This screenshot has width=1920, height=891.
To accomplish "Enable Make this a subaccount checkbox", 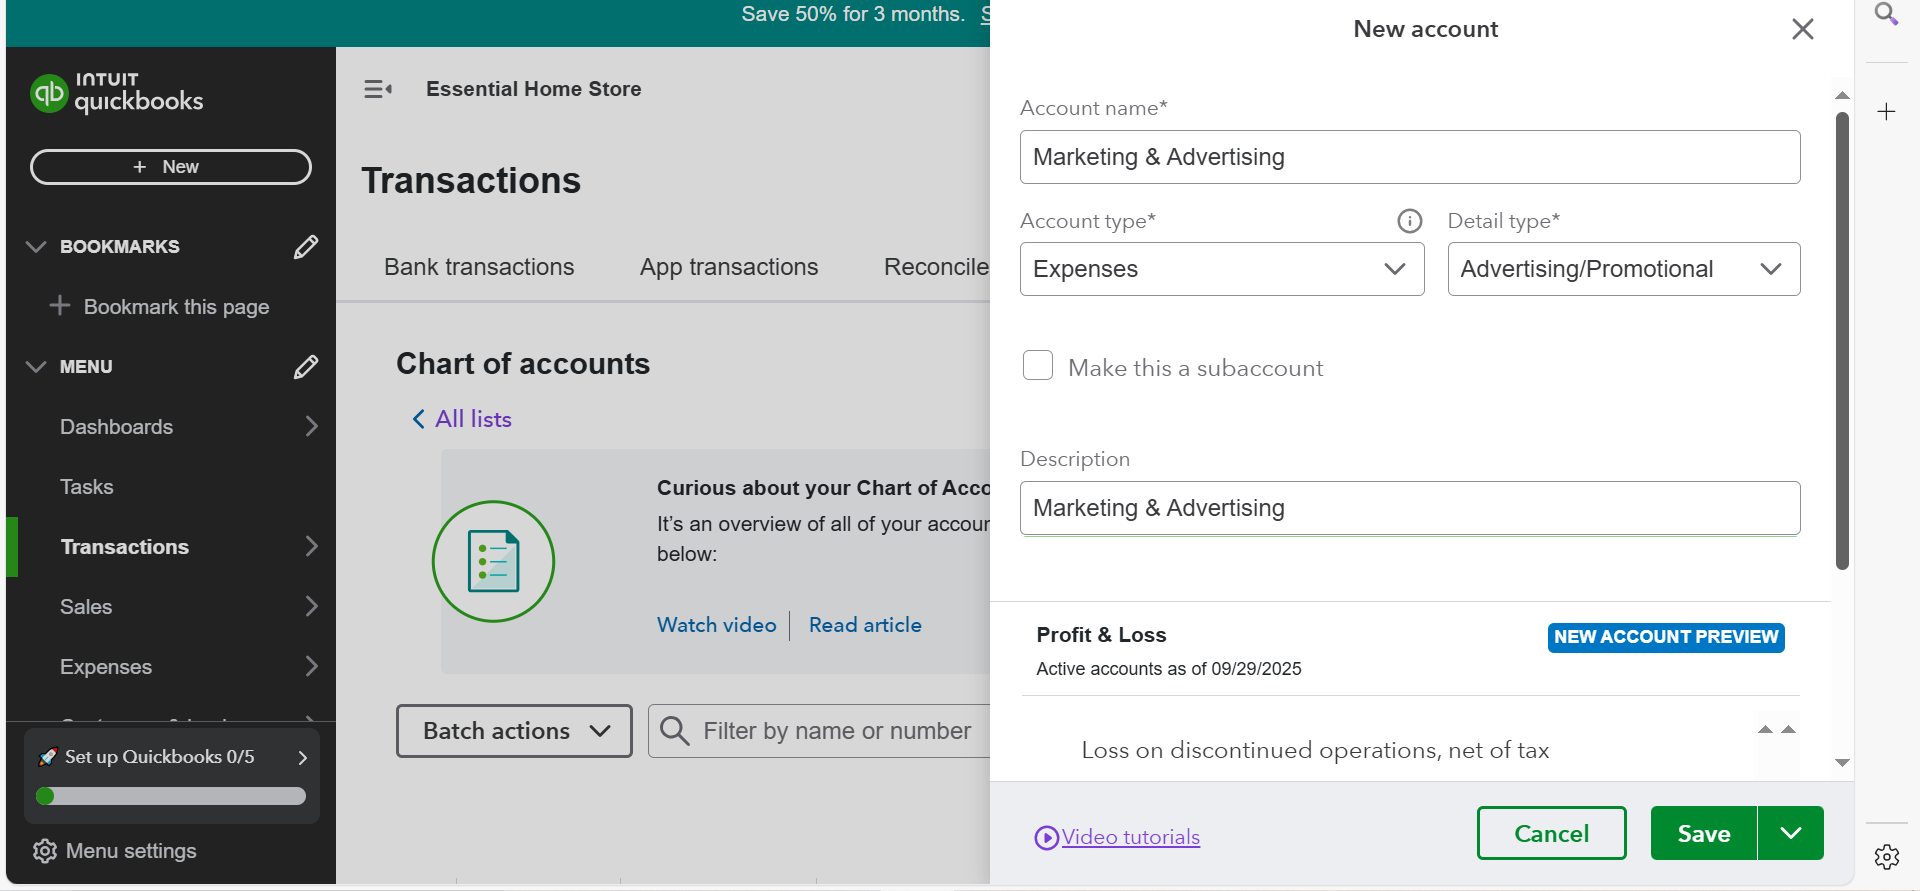I will tap(1038, 366).
